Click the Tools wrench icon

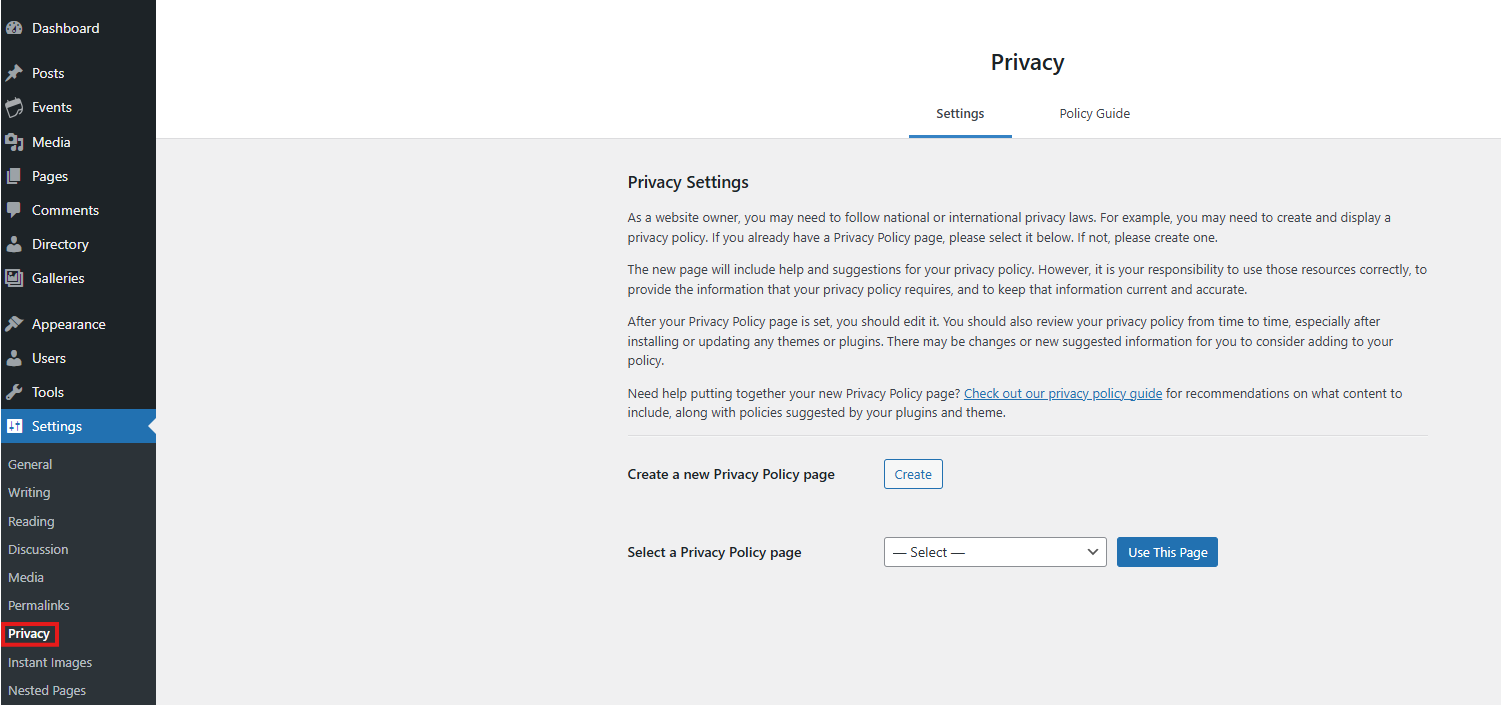click(14, 392)
